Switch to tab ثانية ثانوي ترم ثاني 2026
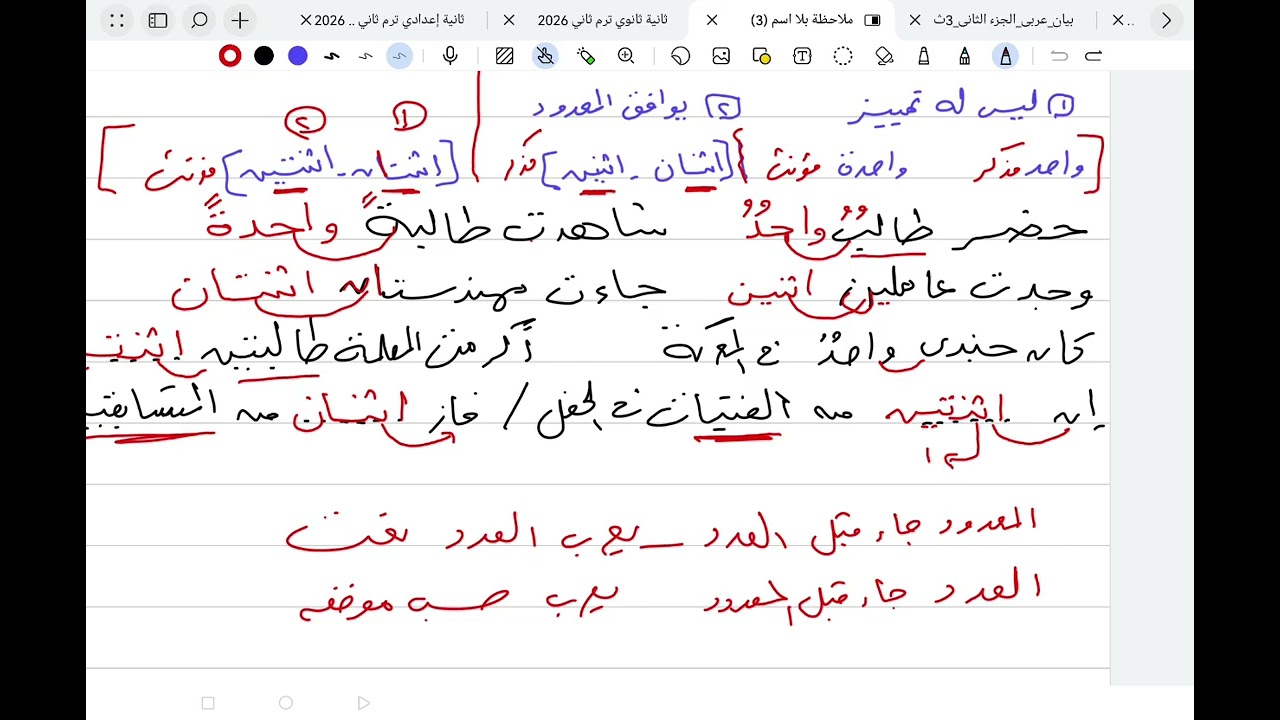Image resolution: width=1280 pixels, height=720 pixels. [602, 20]
